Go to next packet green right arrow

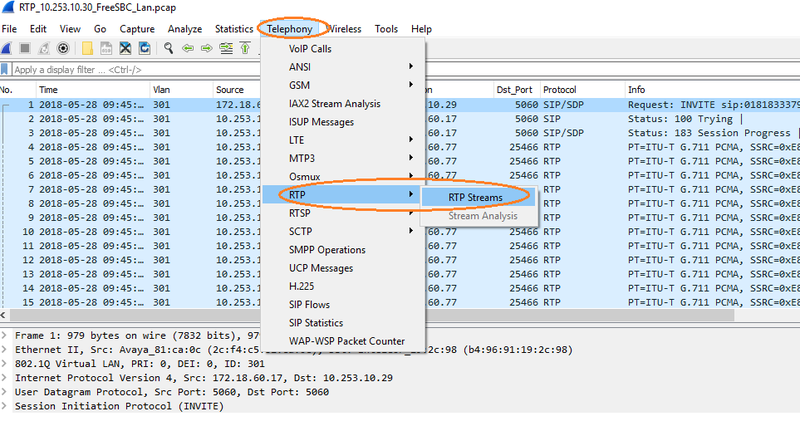click(x=207, y=48)
